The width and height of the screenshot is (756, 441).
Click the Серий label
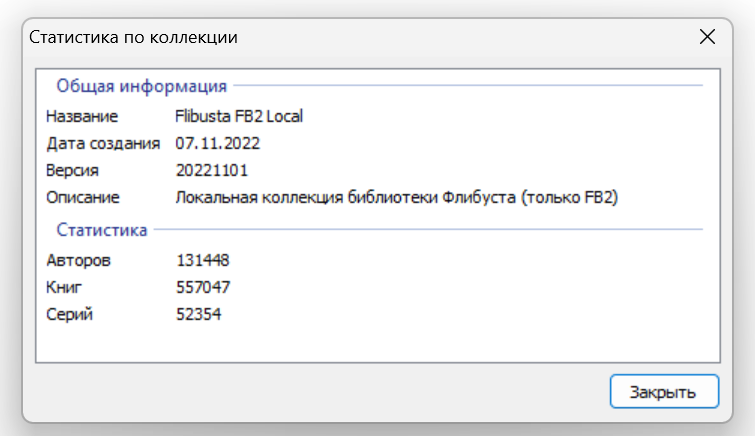tap(71, 314)
